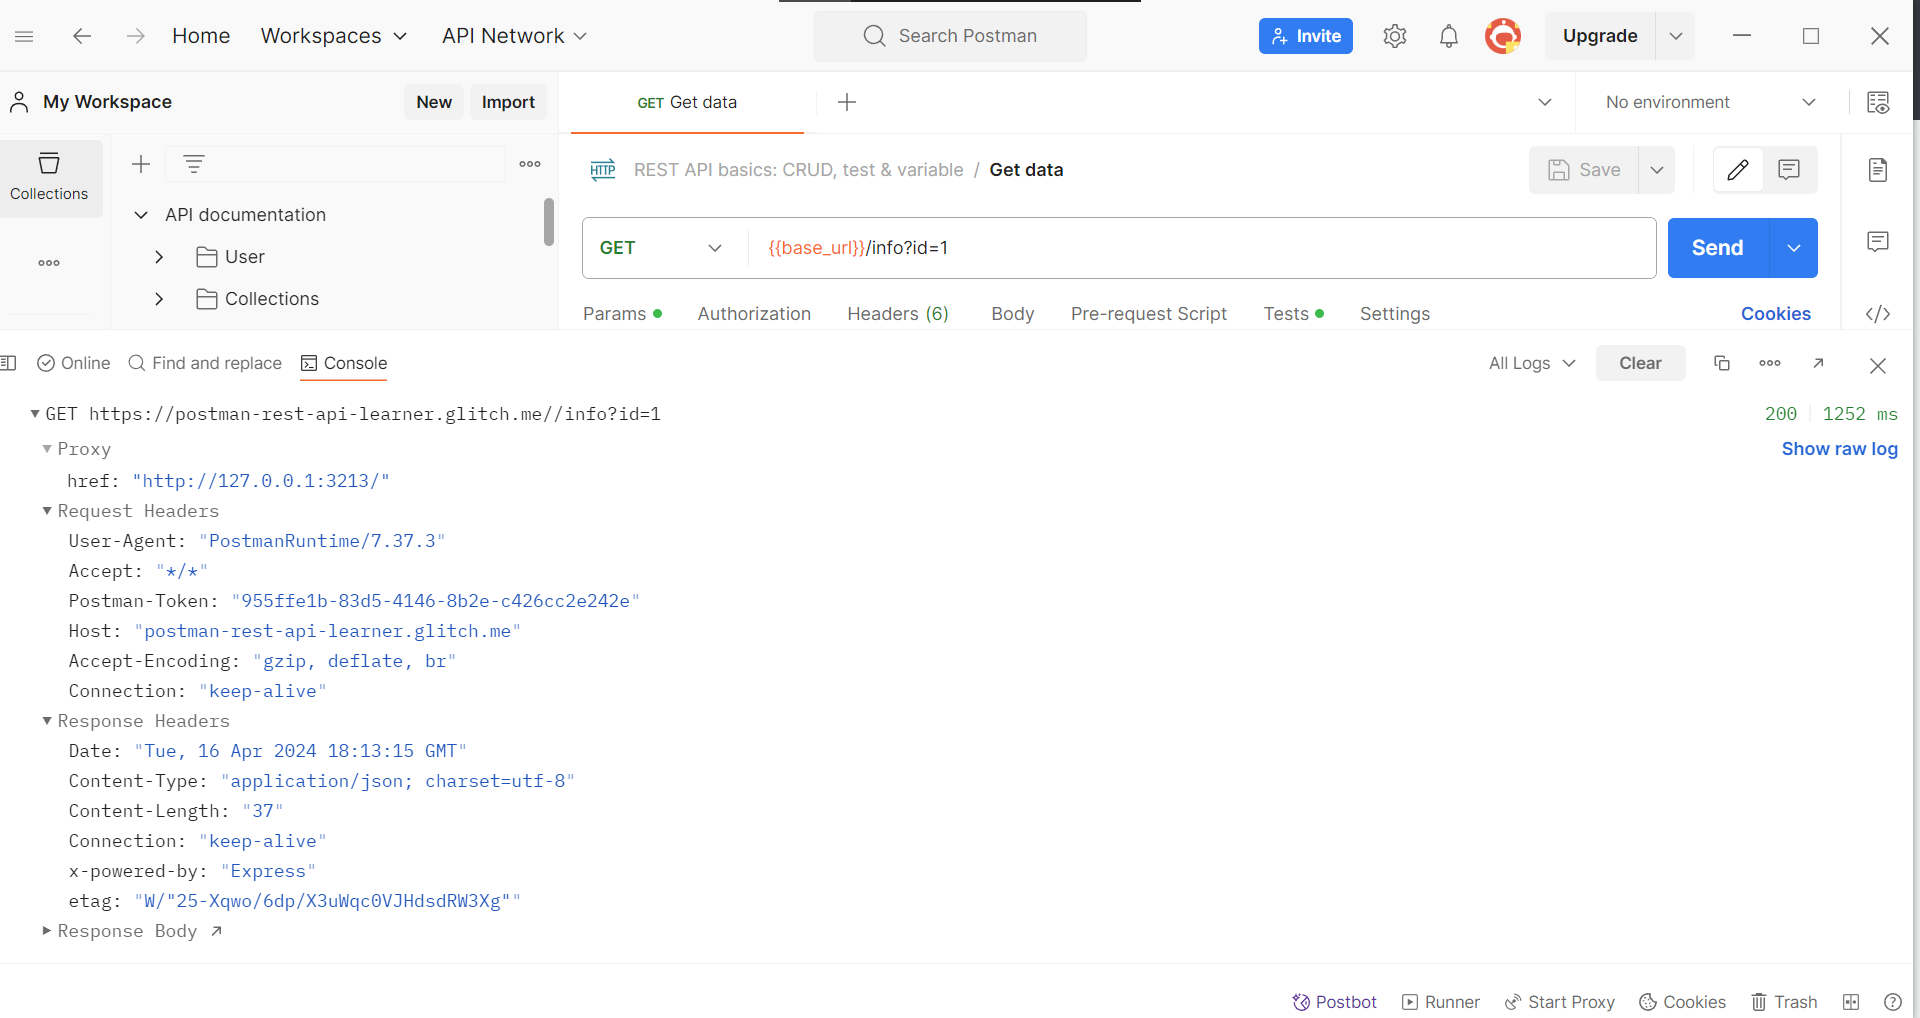Select the No environment dropdown
This screenshot has height=1018, width=1920.
click(1710, 102)
